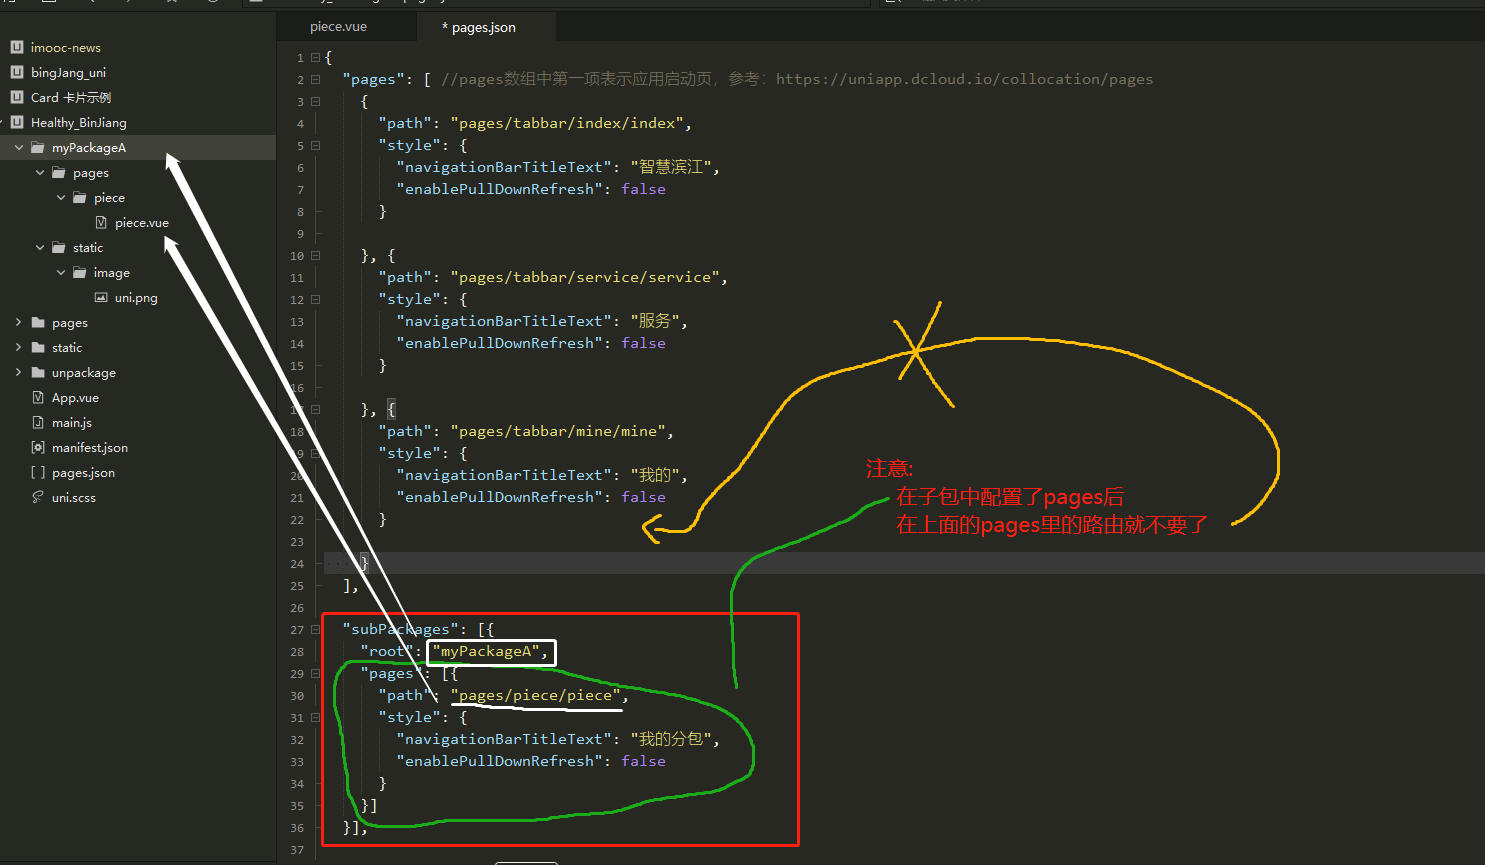This screenshot has width=1485, height=865.
Task: Click the false value on line 33
Action: tap(643, 761)
